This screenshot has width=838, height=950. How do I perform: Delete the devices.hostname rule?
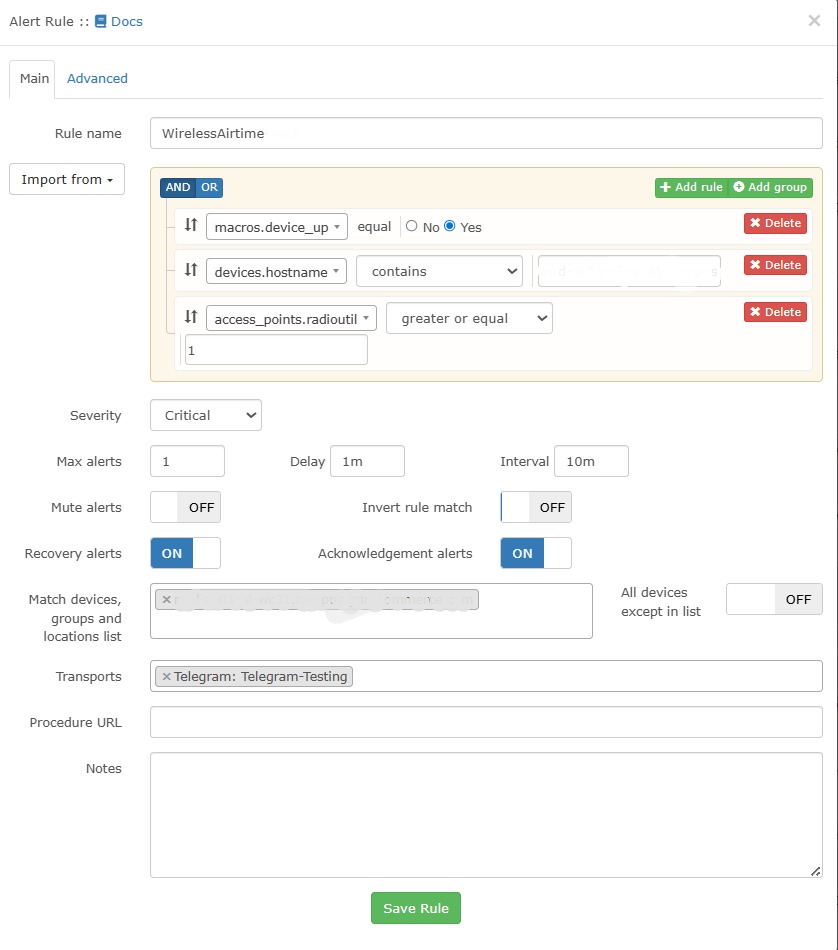click(x=775, y=265)
